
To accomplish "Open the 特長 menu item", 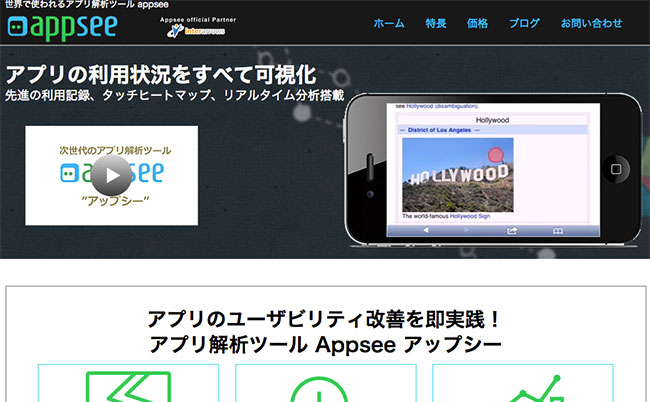I will [436, 23].
